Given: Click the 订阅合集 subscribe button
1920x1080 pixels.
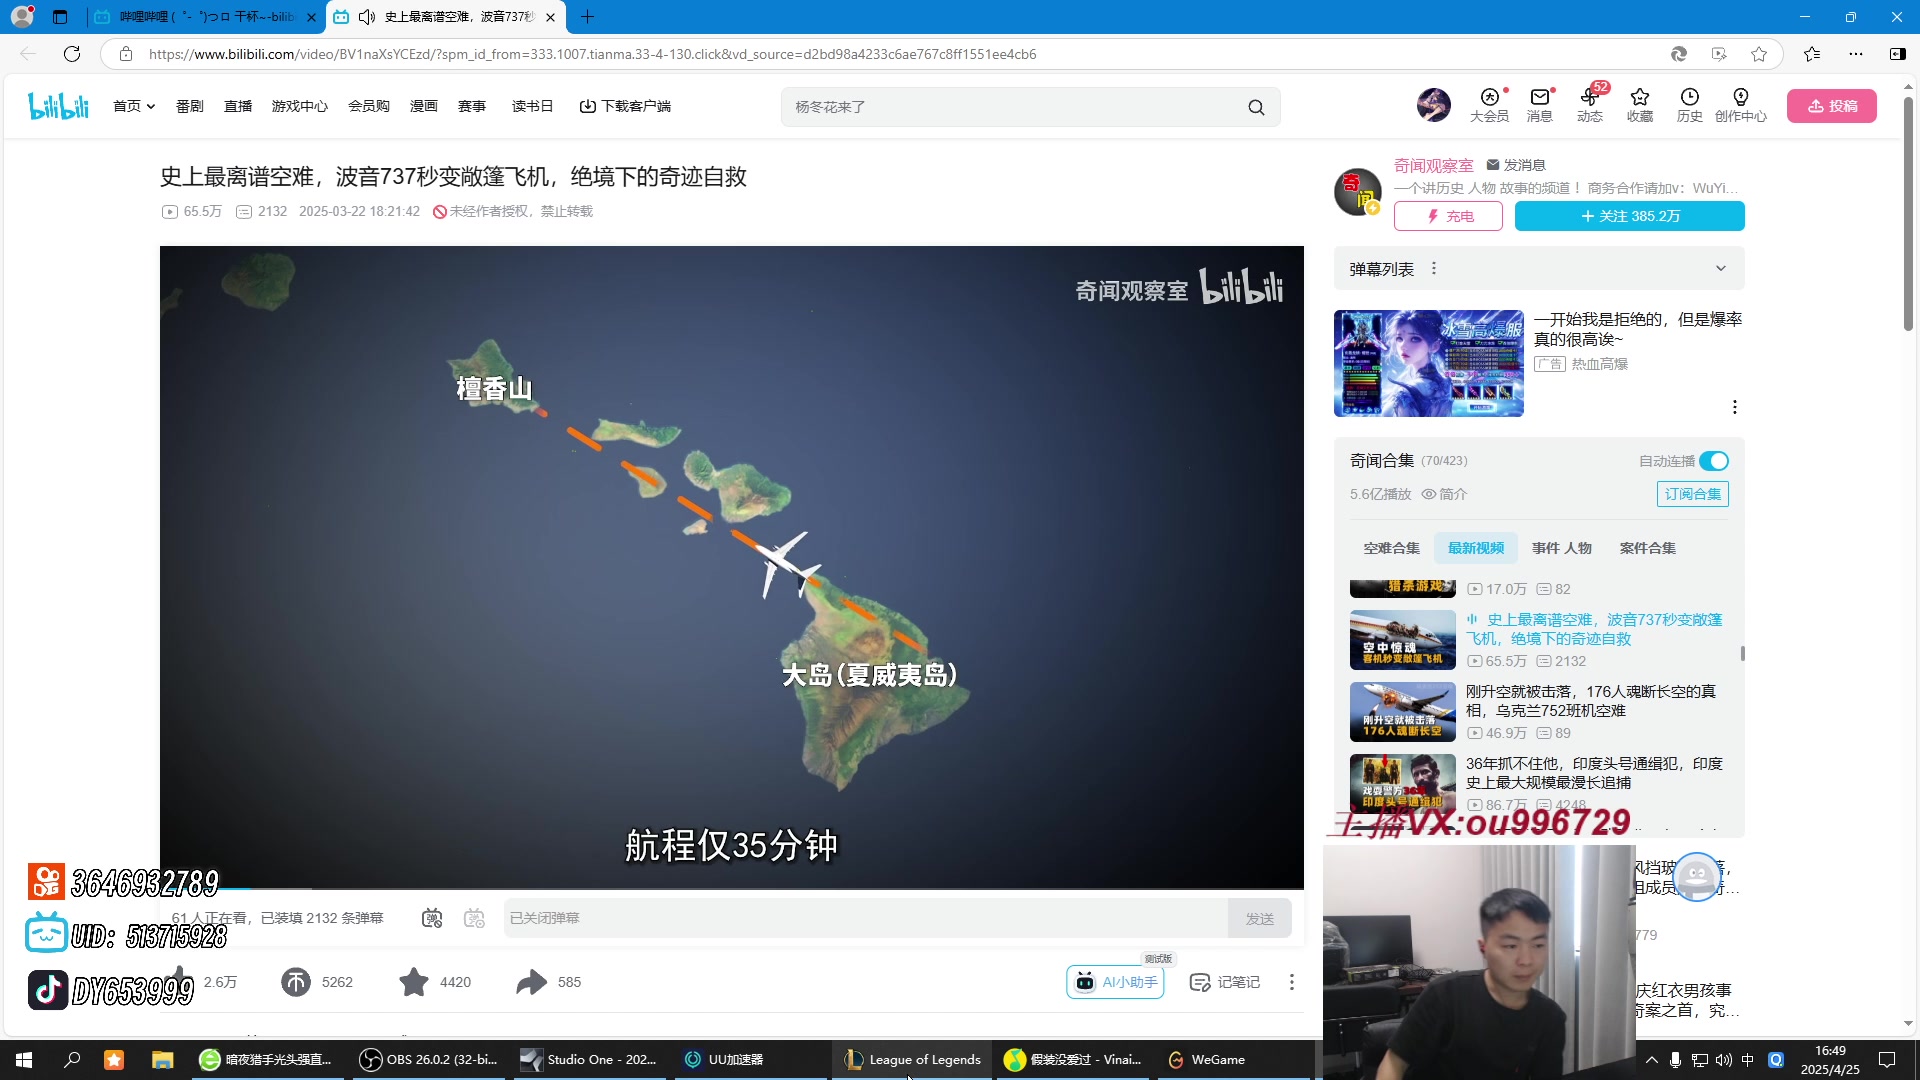Looking at the screenshot, I should tap(1692, 494).
